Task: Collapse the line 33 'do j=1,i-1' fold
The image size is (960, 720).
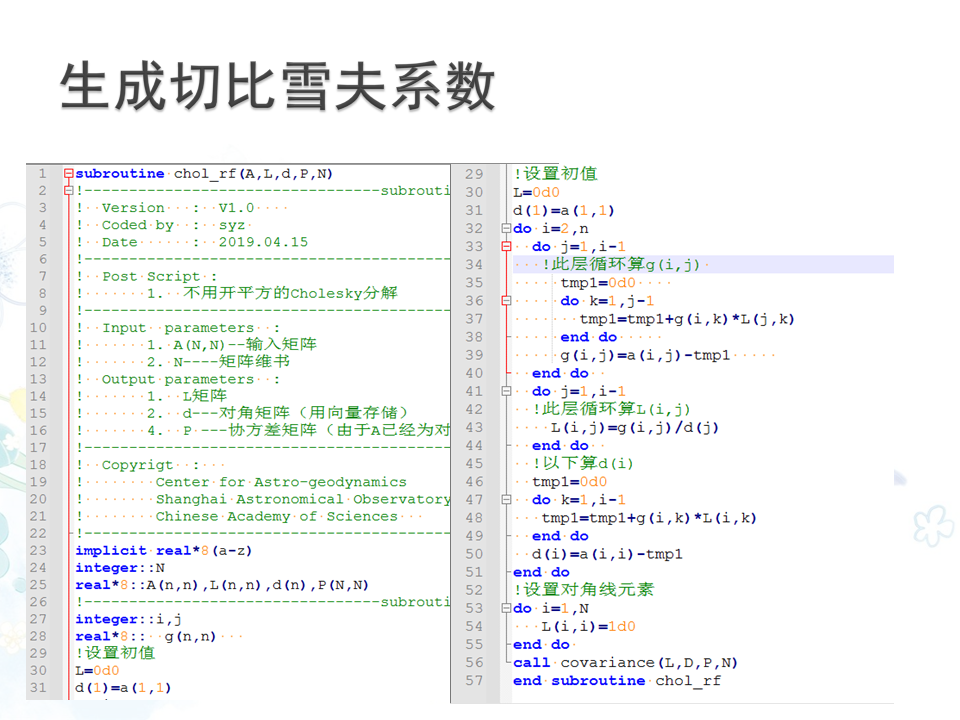Action: [506, 247]
